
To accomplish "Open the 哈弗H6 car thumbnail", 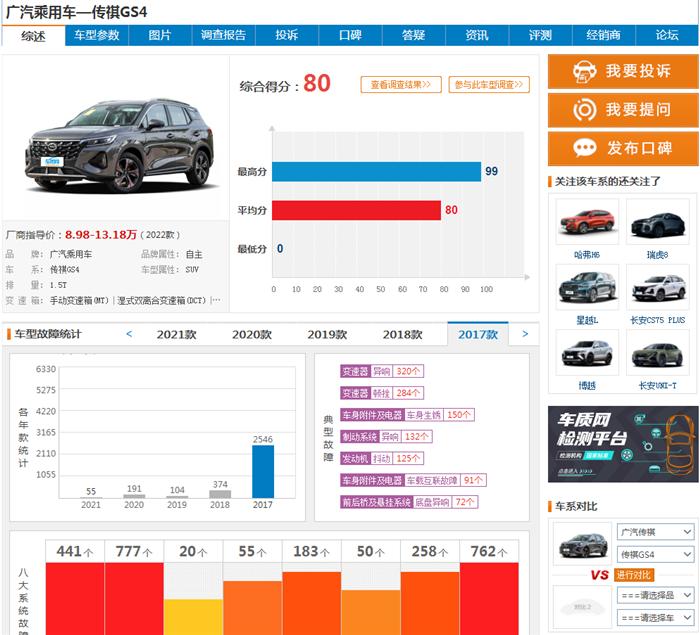I will coord(587,222).
